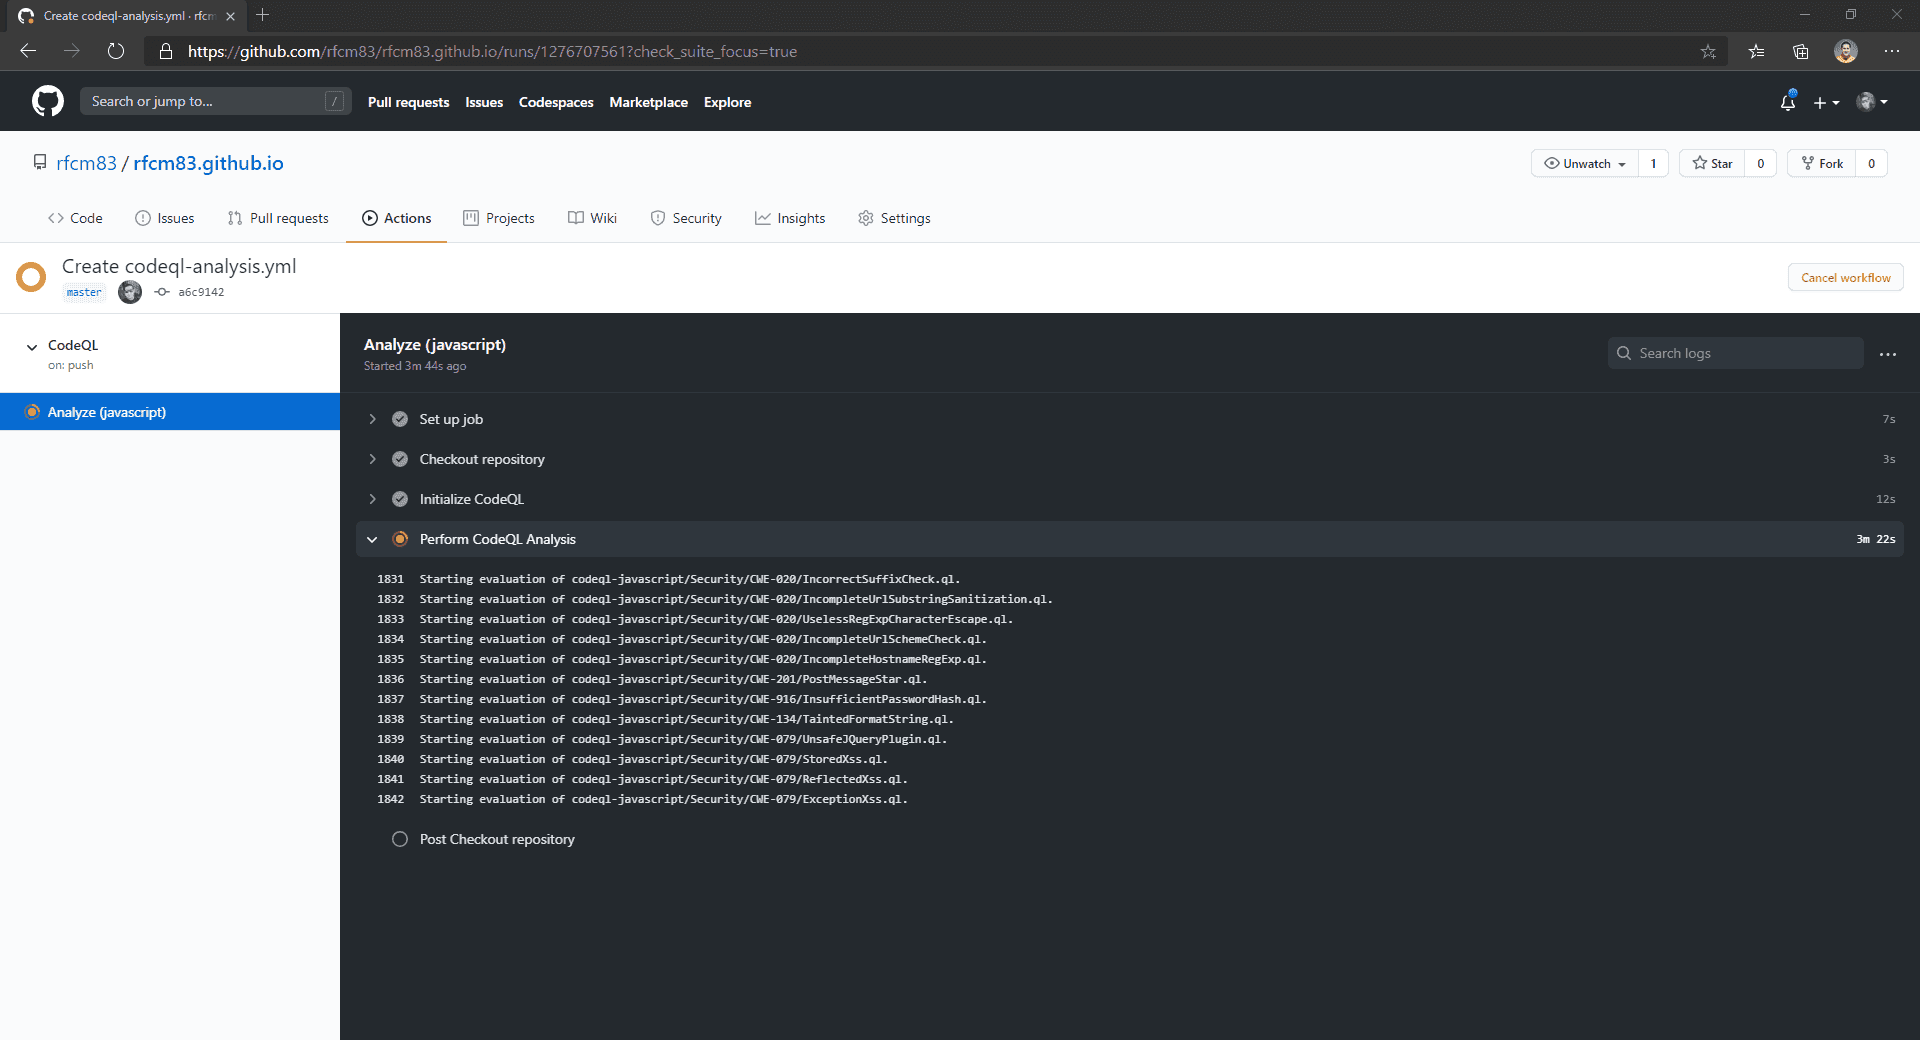This screenshot has width=1920, height=1040.
Task: Switch to the Projects tab
Action: pos(499,218)
